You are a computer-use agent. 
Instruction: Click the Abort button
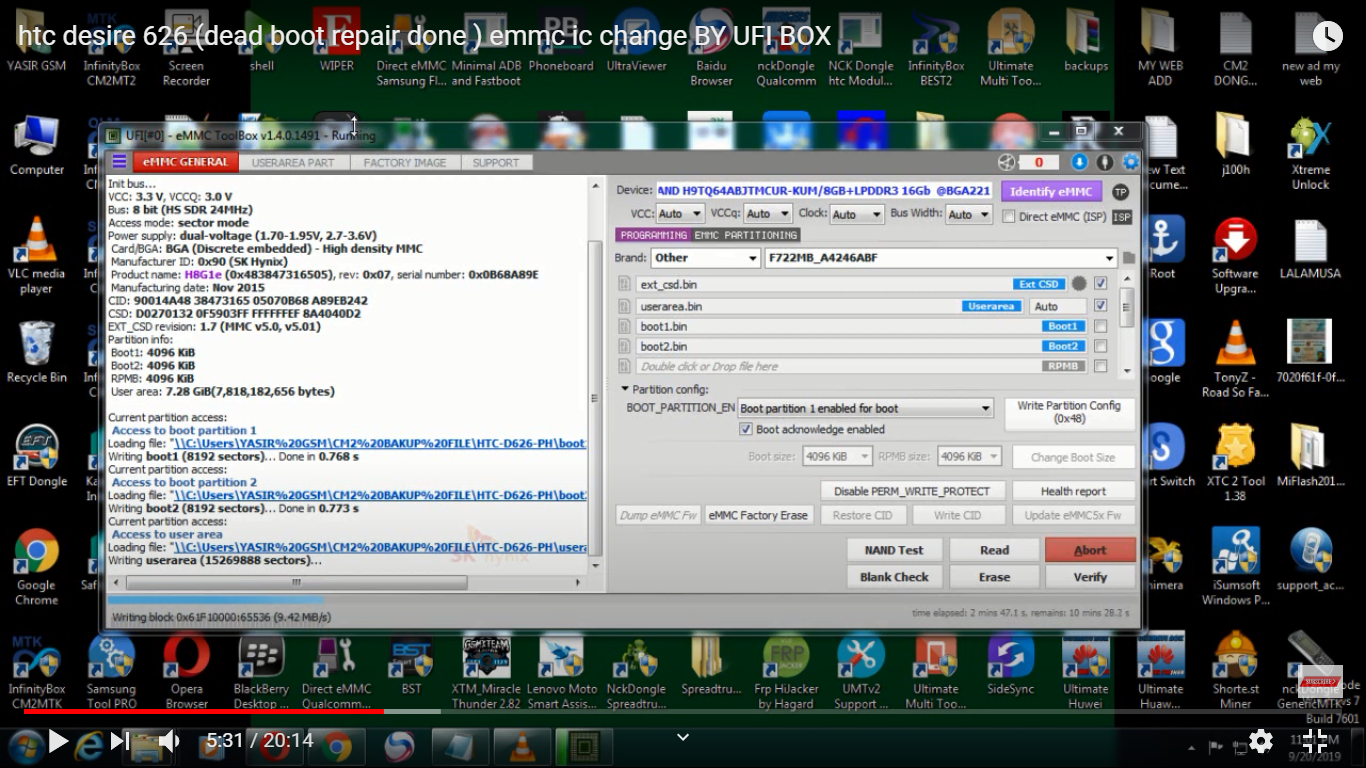(x=1090, y=550)
